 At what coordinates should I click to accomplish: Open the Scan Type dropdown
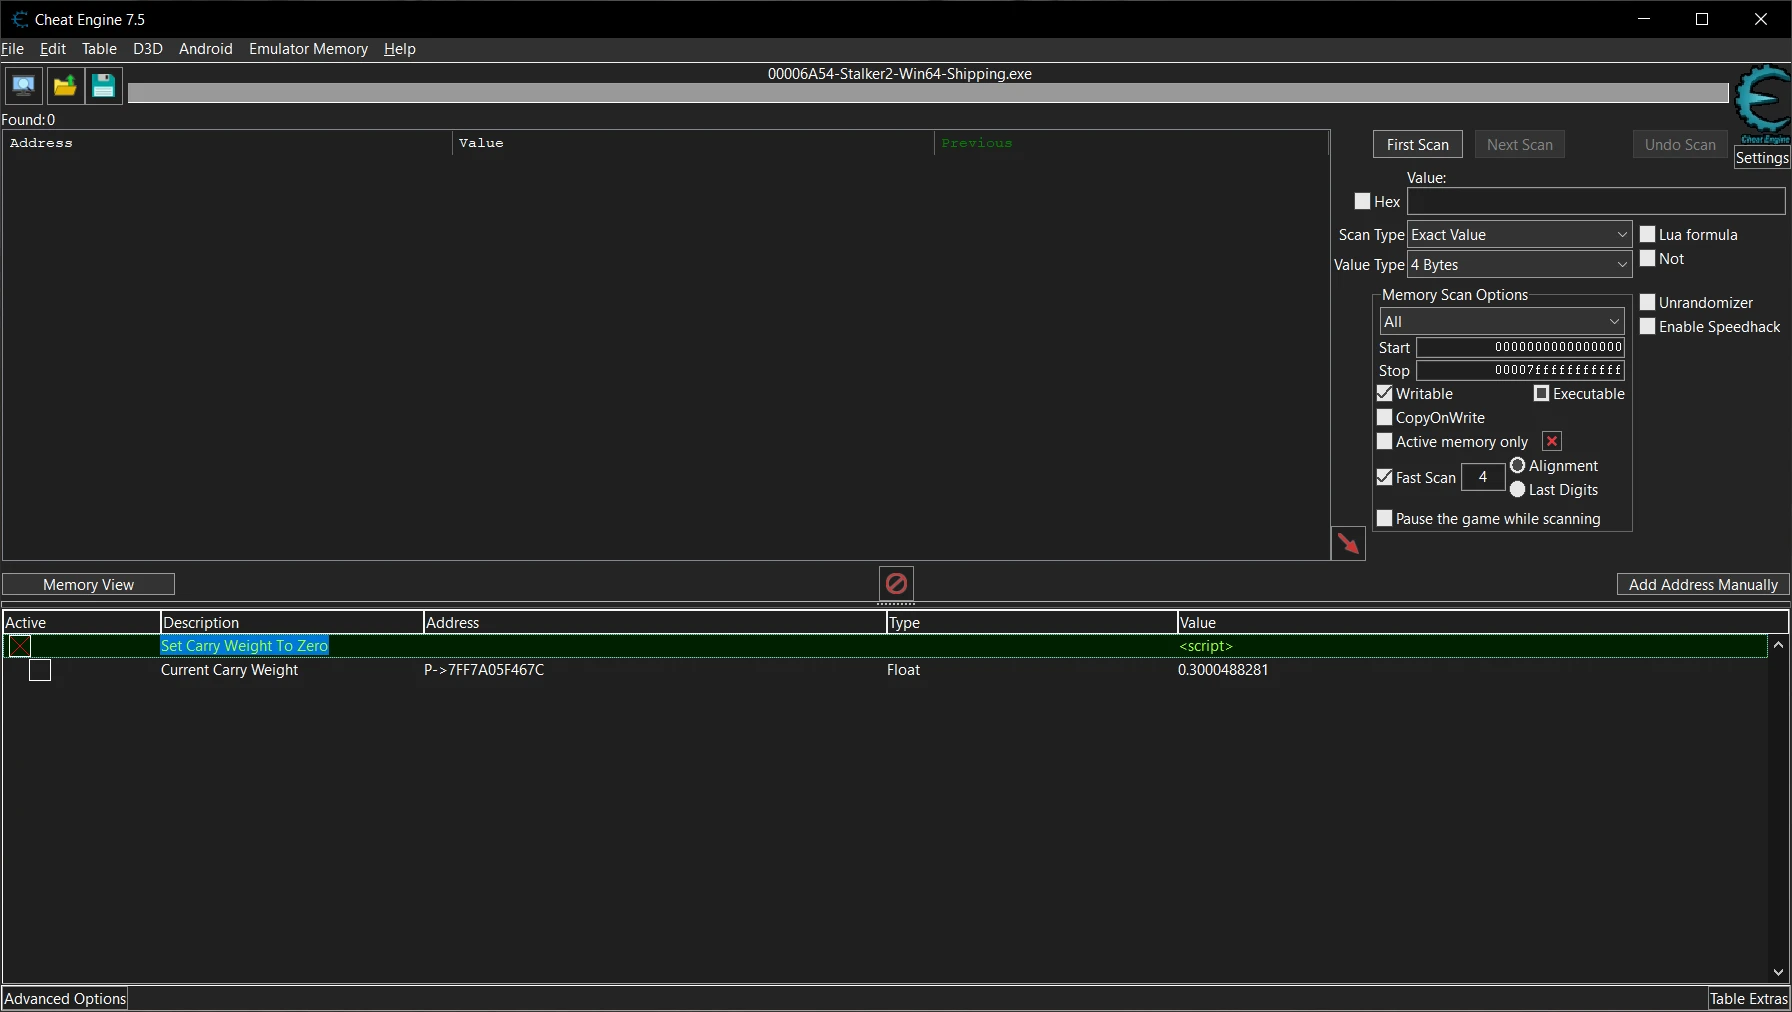1519,235
